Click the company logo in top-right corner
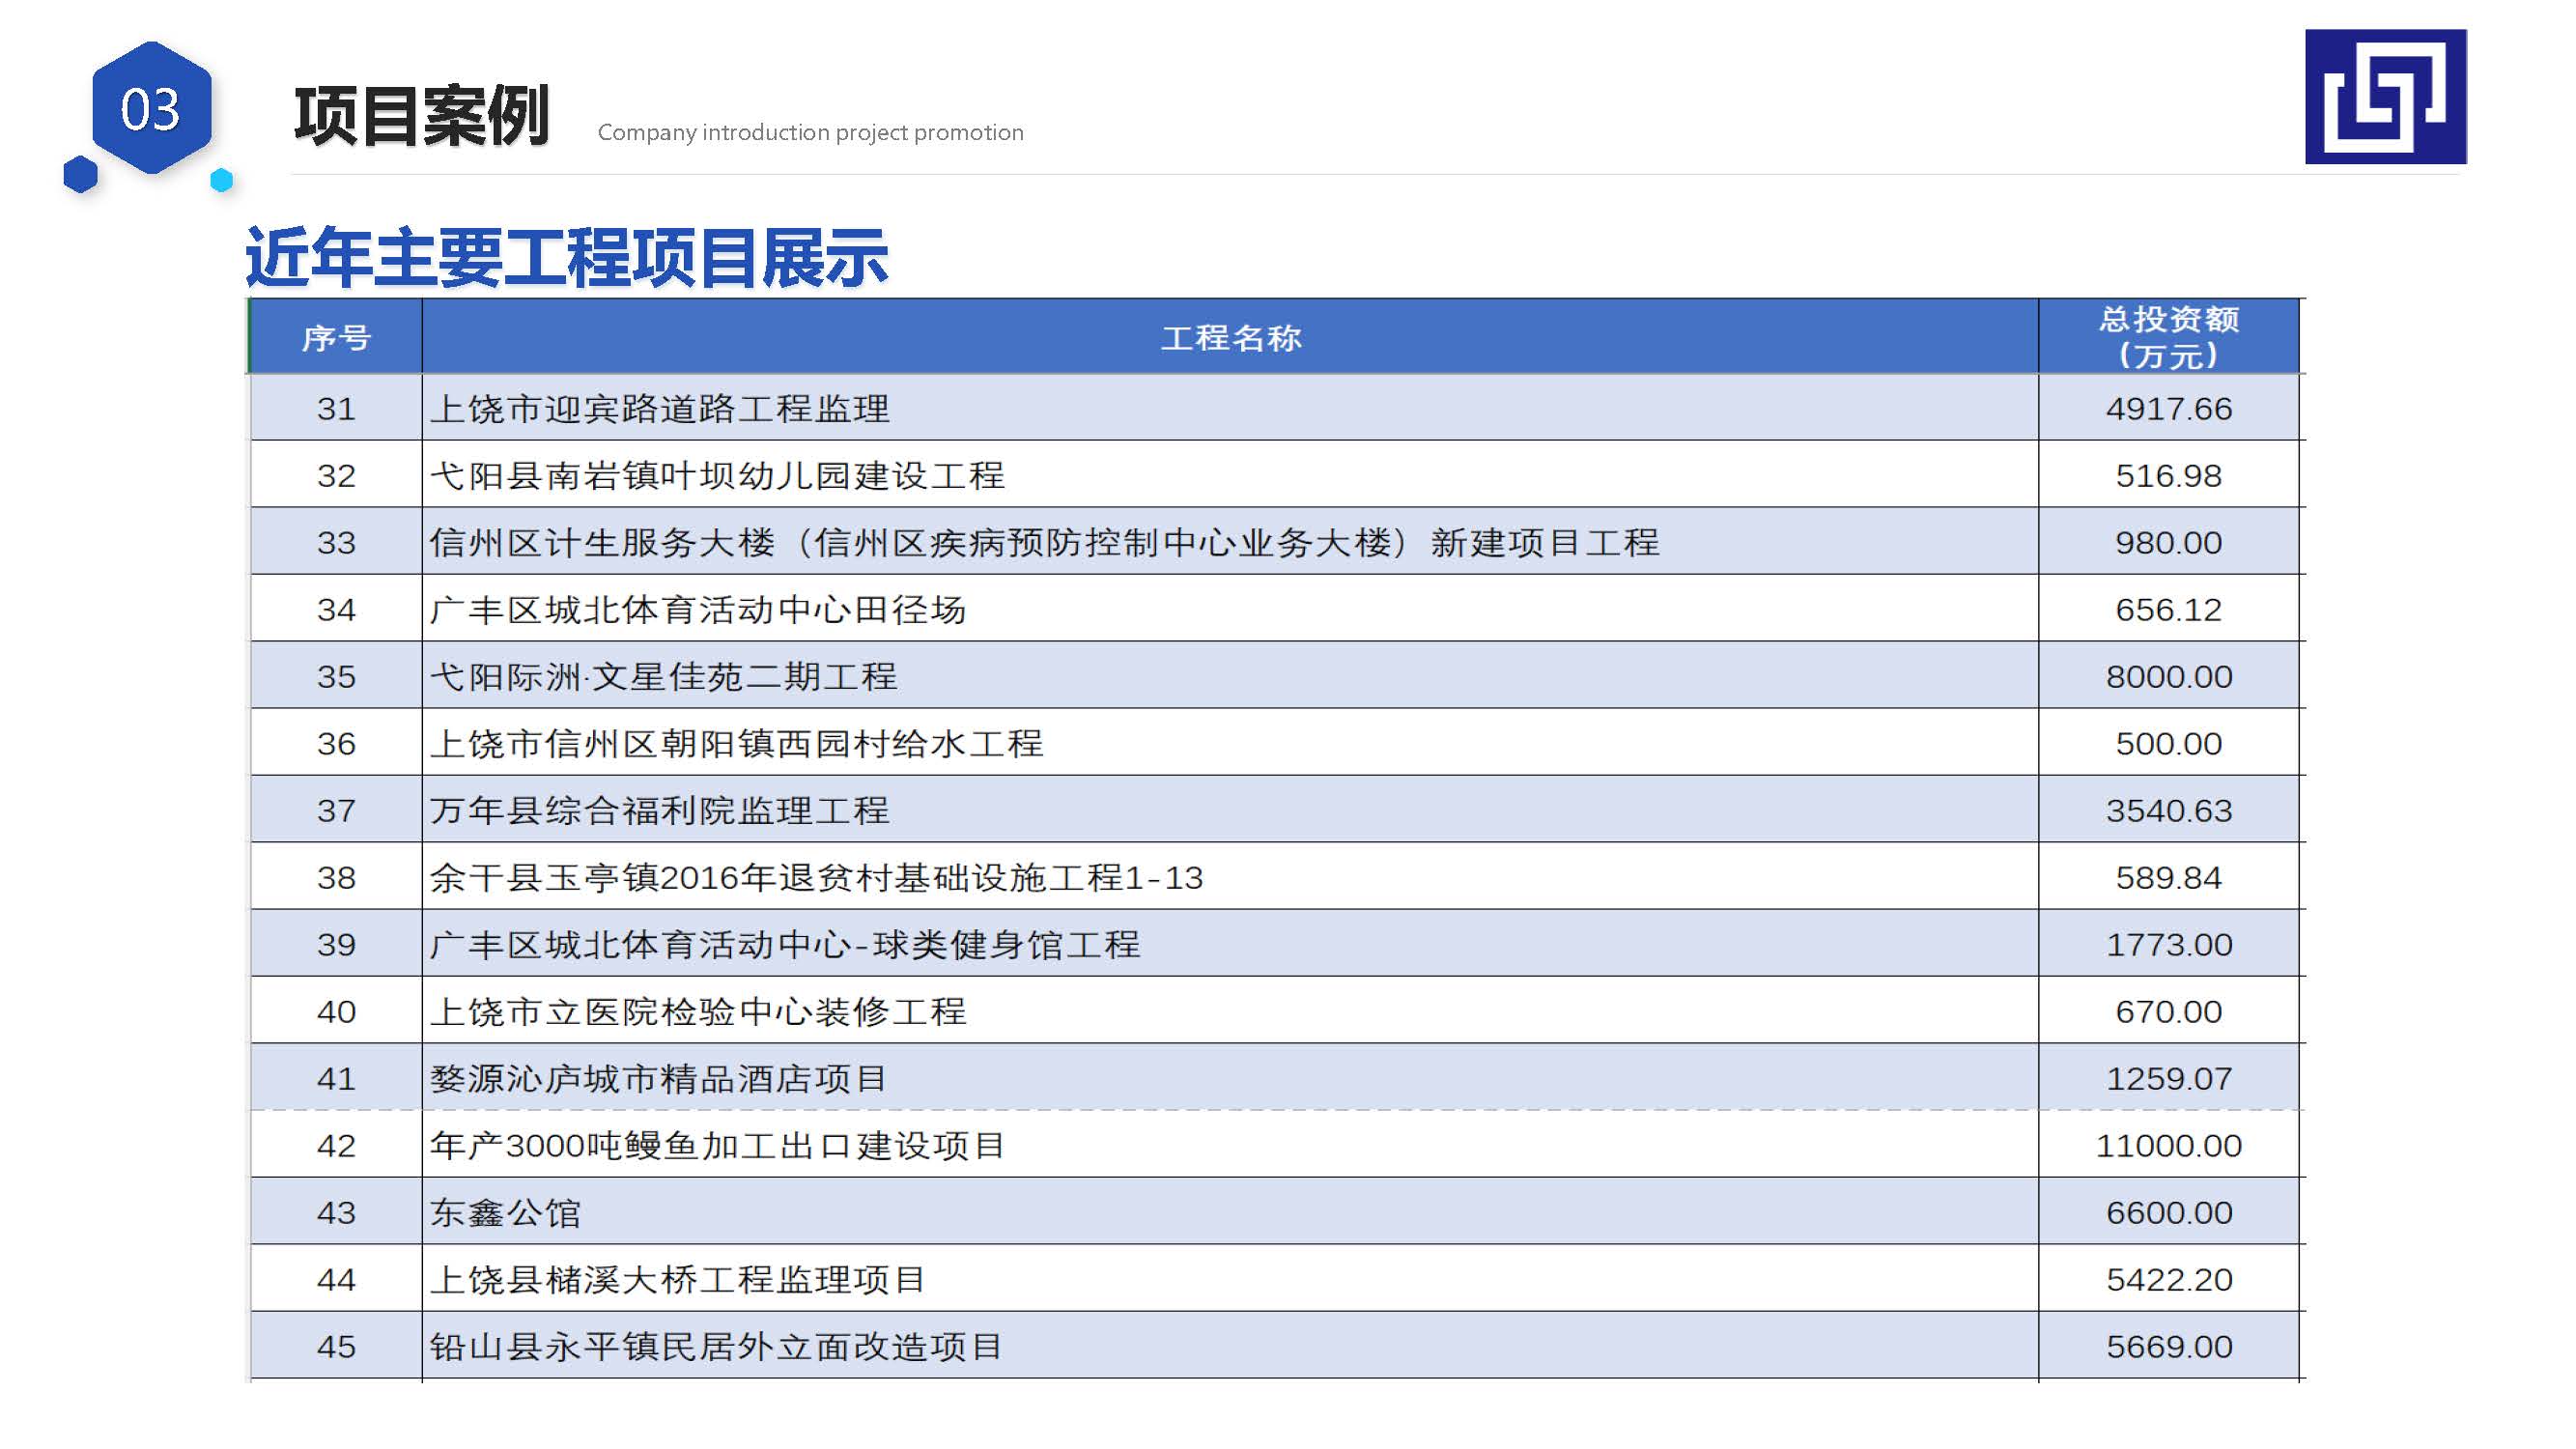The width and height of the screenshot is (2576, 1449). (2385, 96)
